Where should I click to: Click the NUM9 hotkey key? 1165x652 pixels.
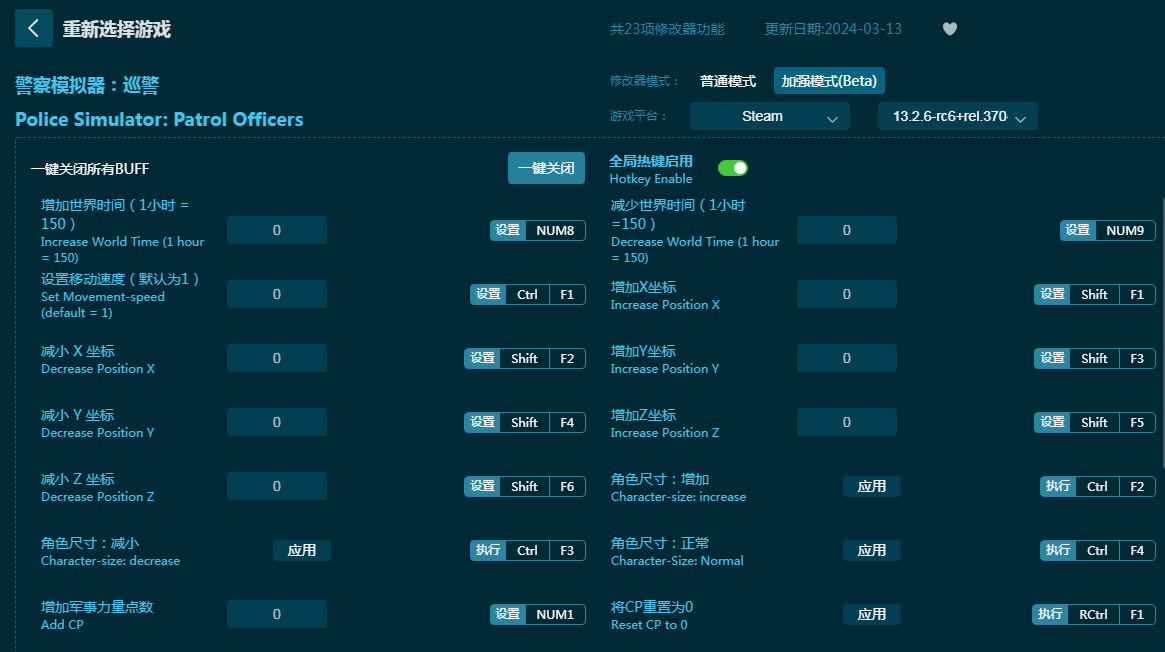point(1125,230)
